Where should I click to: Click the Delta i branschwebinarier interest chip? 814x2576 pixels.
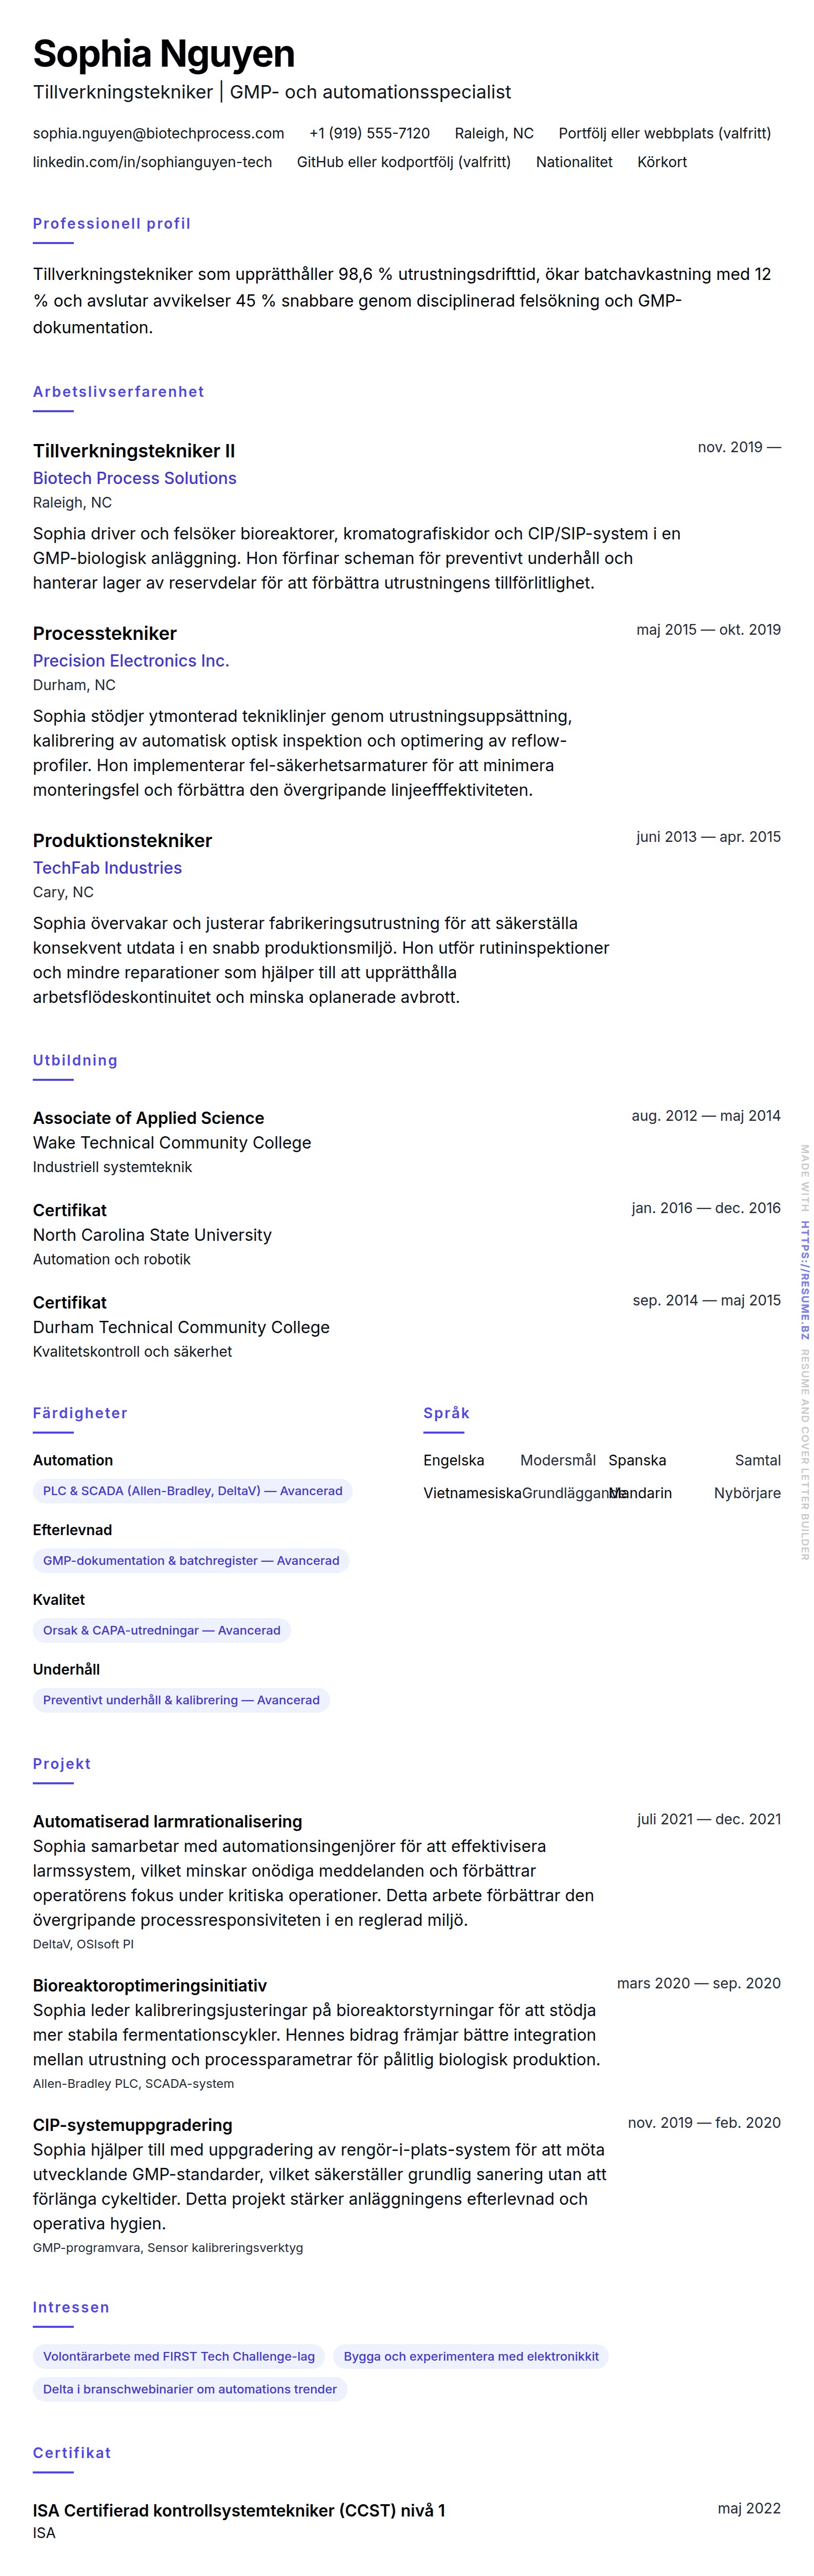pyautogui.click(x=190, y=2389)
